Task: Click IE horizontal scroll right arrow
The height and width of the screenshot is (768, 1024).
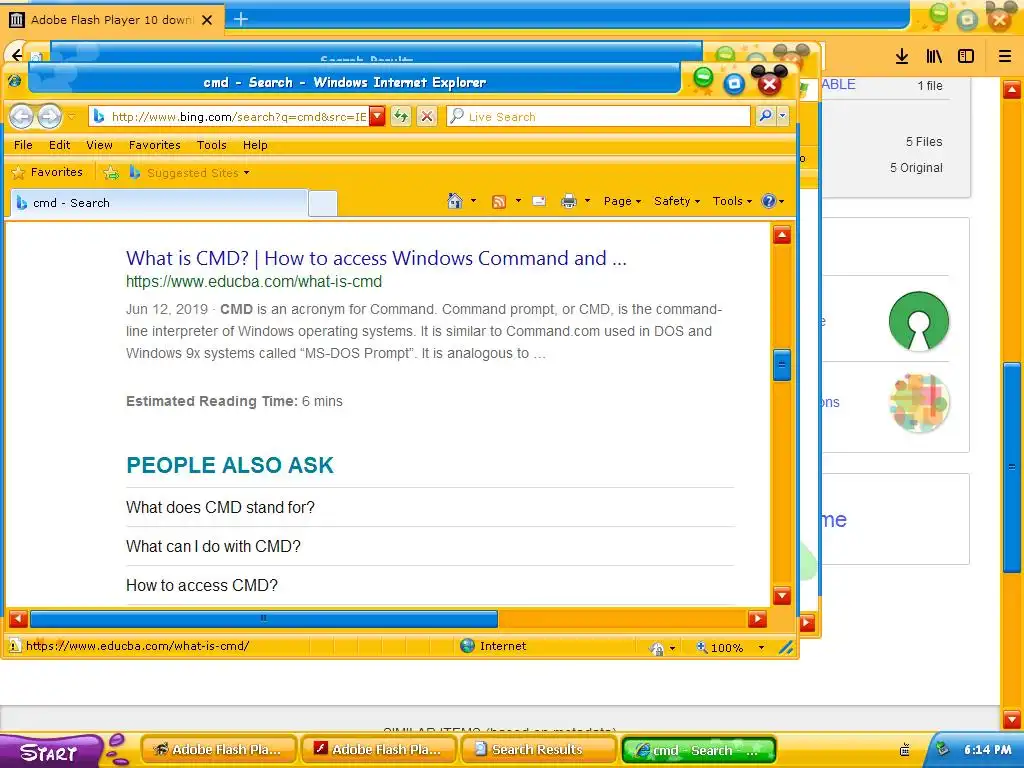Action: click(757, 619)
